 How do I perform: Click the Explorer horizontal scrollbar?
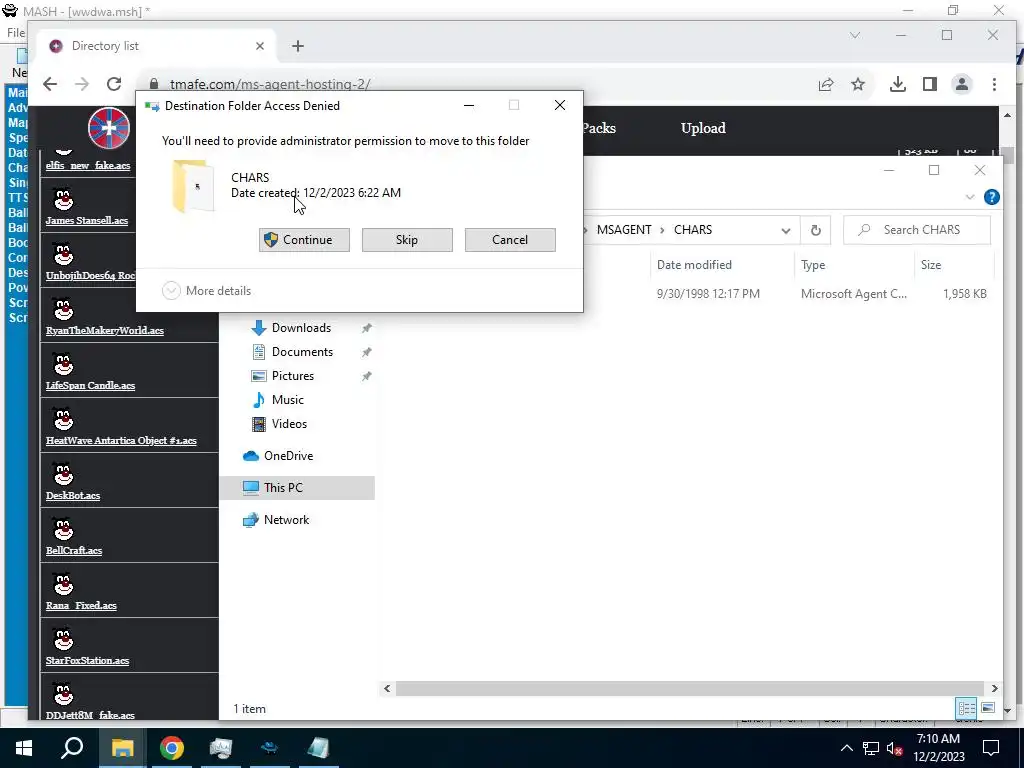pos(690,688)
